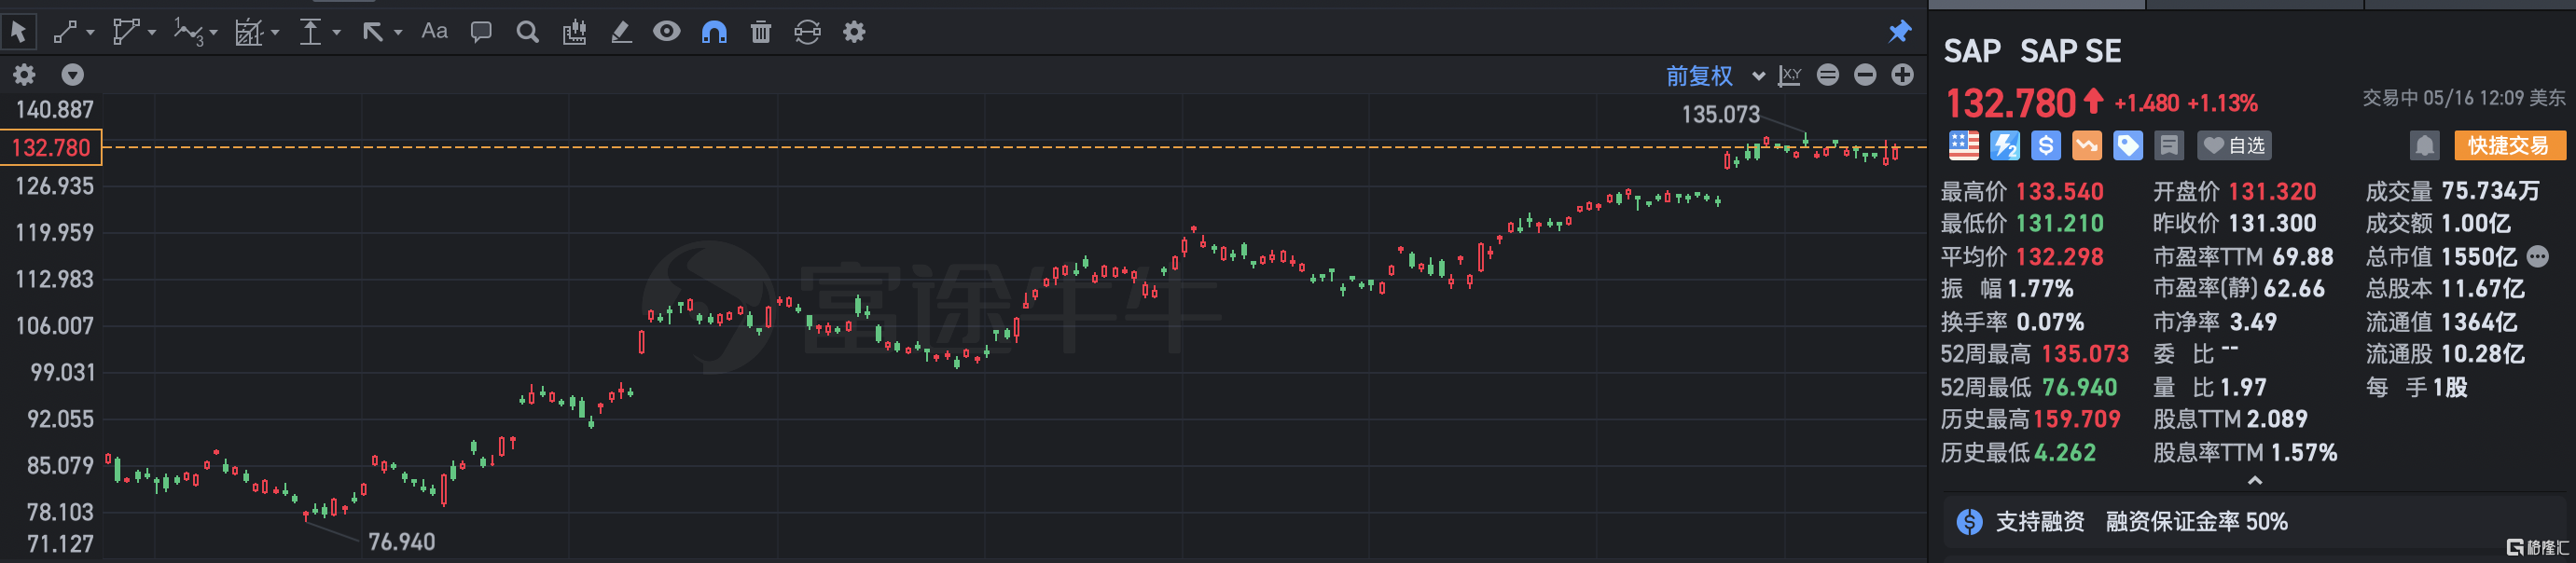
Task: Toggle the blue magnet snap mode
Action: coord(714,32)
